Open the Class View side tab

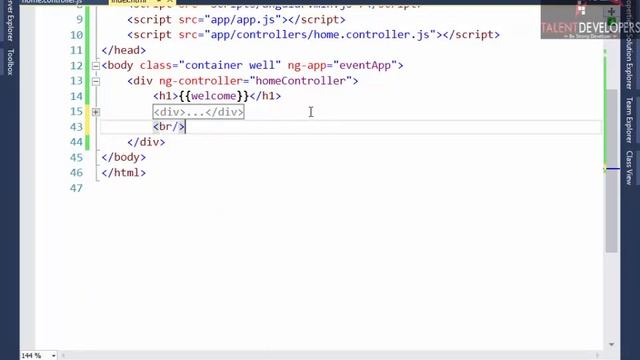(x=629, y=167)
